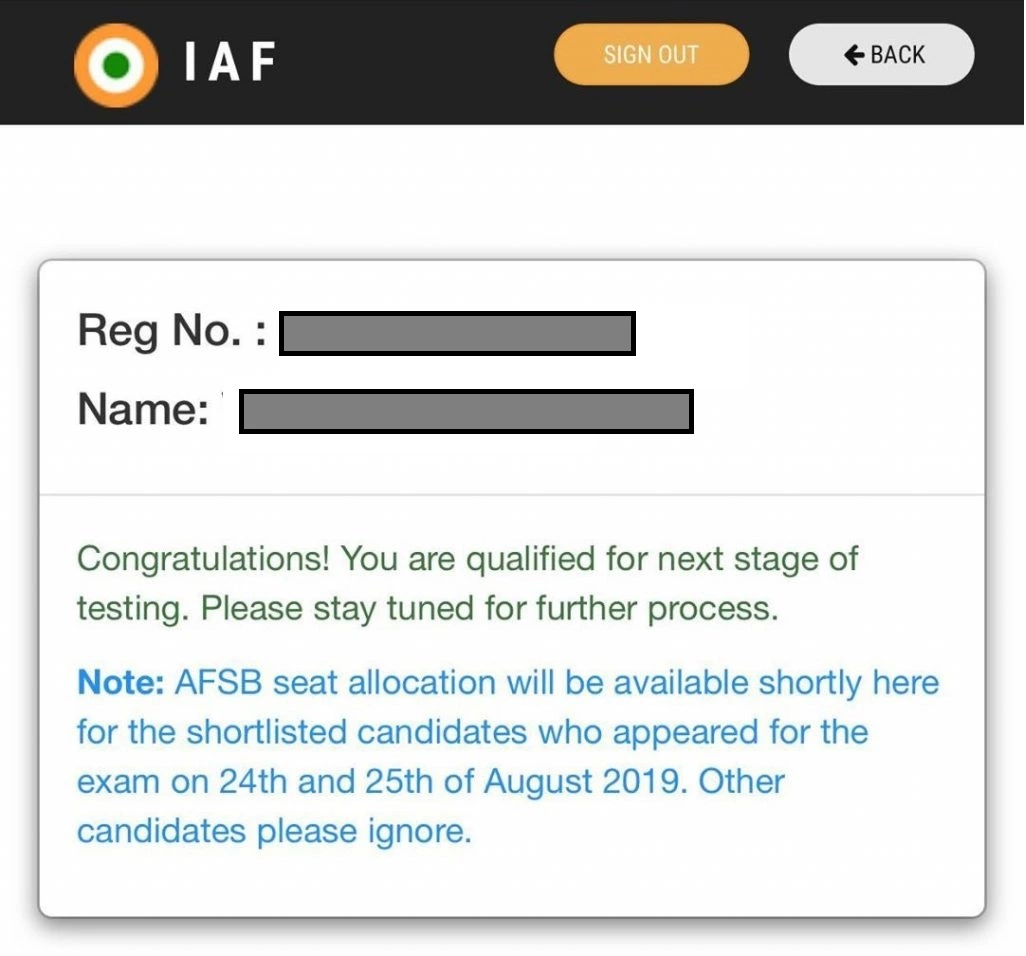Select the redacted candidate name box

pyautogui.click(x=467, y=412)
